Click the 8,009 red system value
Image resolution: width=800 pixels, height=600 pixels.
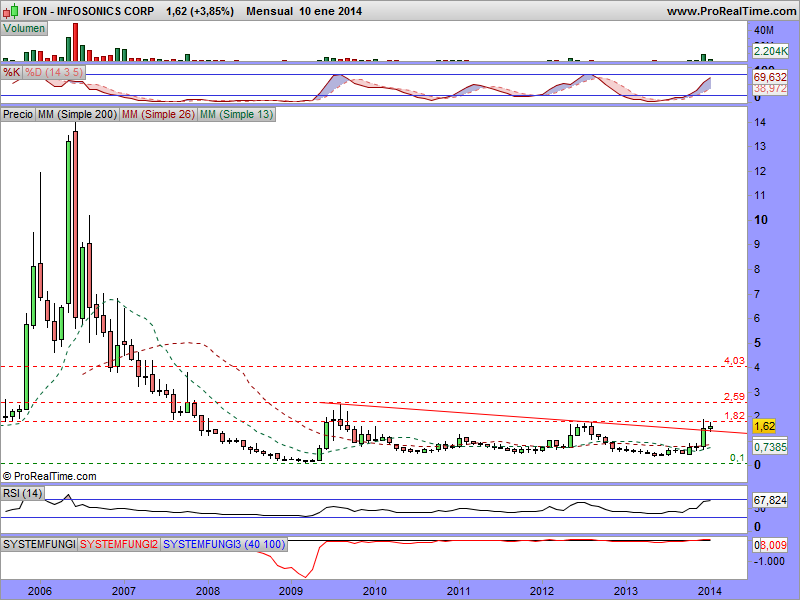(x=773, y=545)
